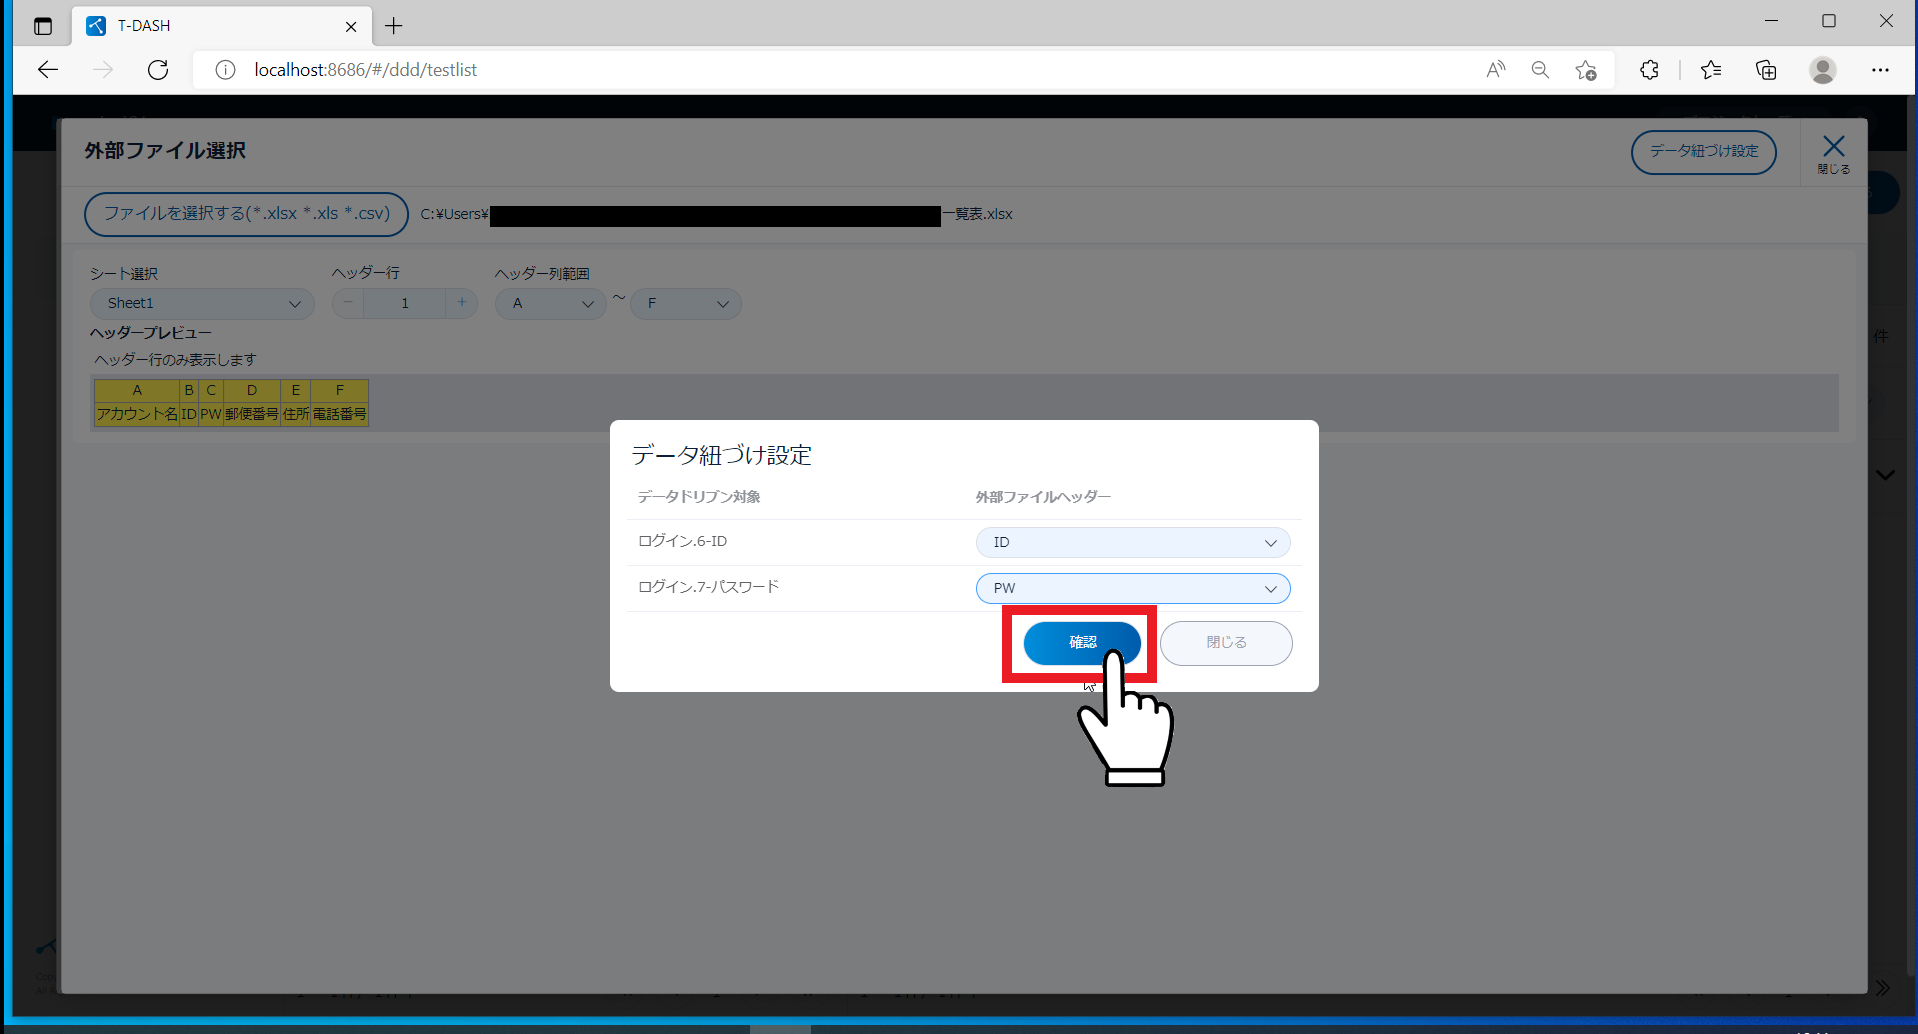Click the 確認 confirm button
The image size is (1918, 1034).
coord(1082,643)
